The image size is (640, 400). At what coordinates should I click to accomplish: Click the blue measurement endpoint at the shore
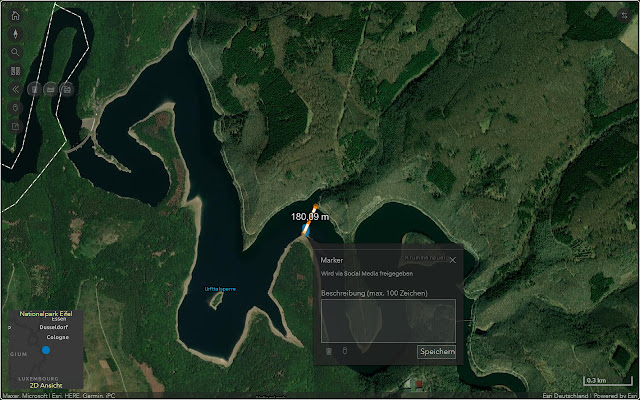(305, 231)
